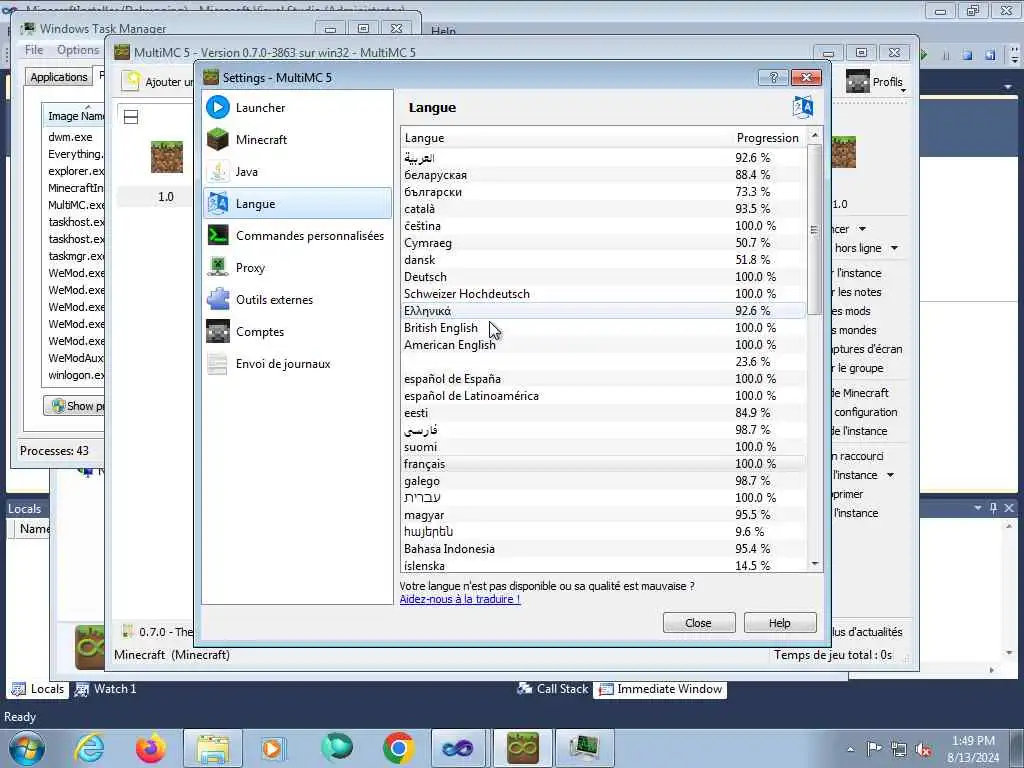
Task: Collapse the instance group toggle in MultiMC
Action: click(x=131, y=117)
